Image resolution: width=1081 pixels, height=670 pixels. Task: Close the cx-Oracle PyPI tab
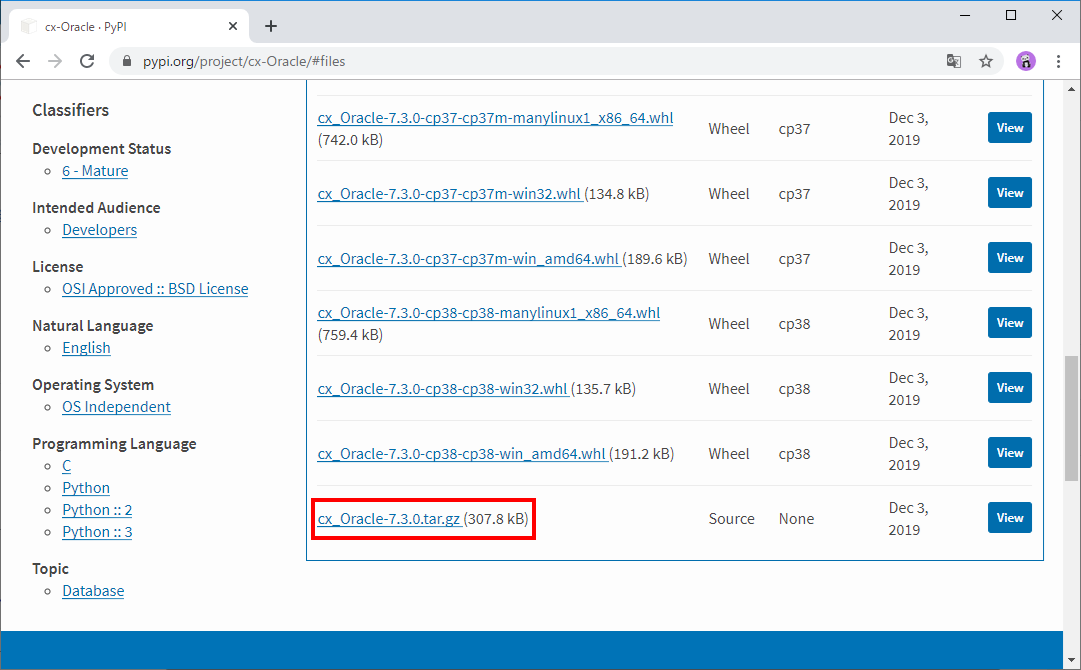coord(233,26)
